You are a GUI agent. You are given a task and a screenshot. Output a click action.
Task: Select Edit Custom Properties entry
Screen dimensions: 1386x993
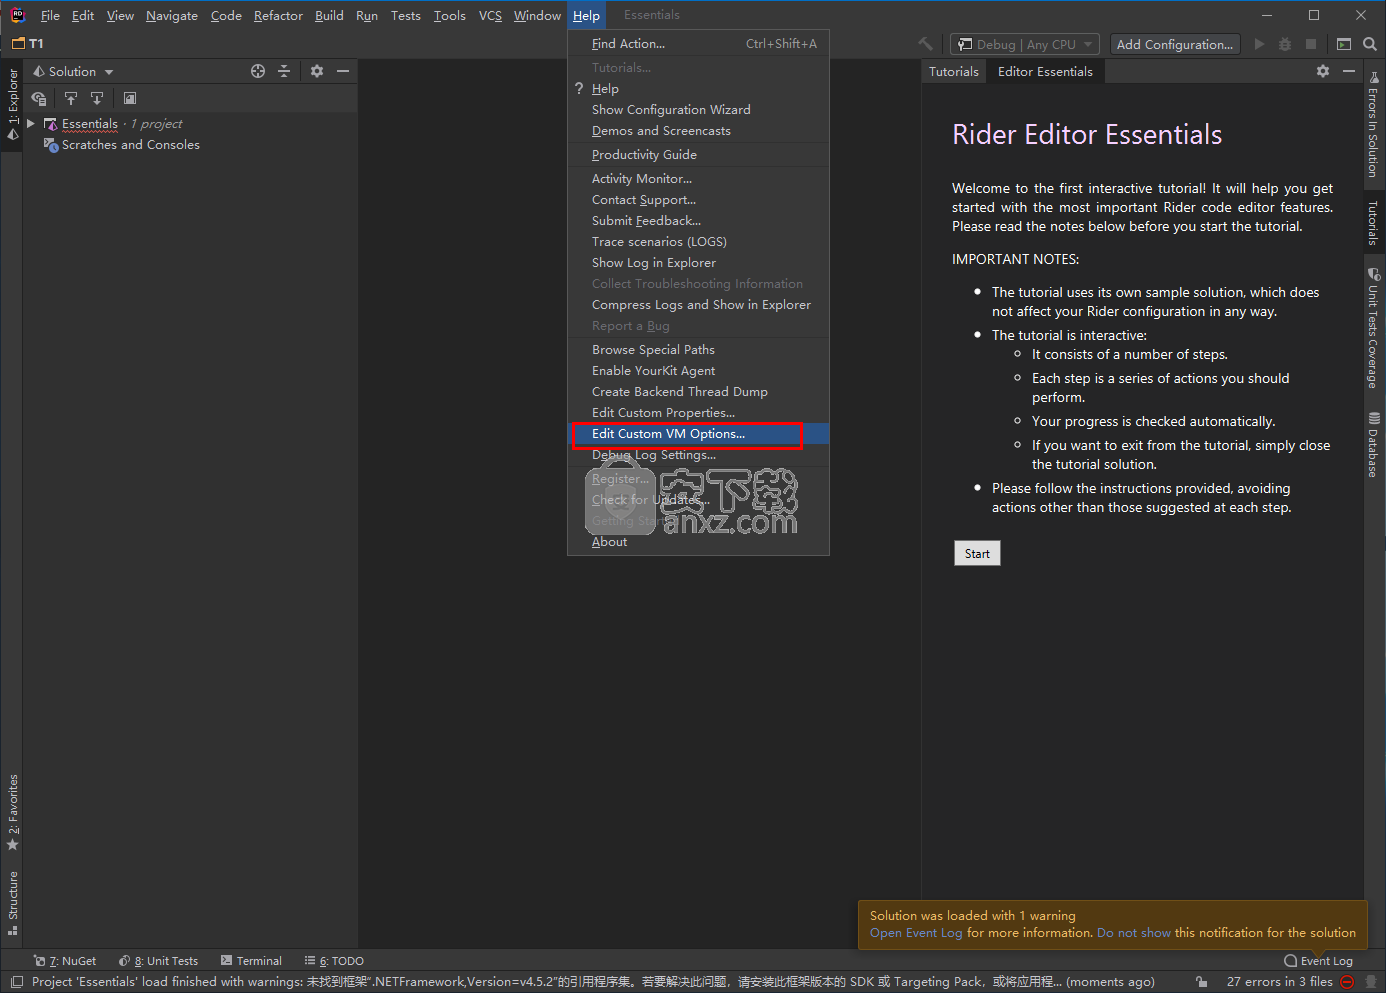698,413
